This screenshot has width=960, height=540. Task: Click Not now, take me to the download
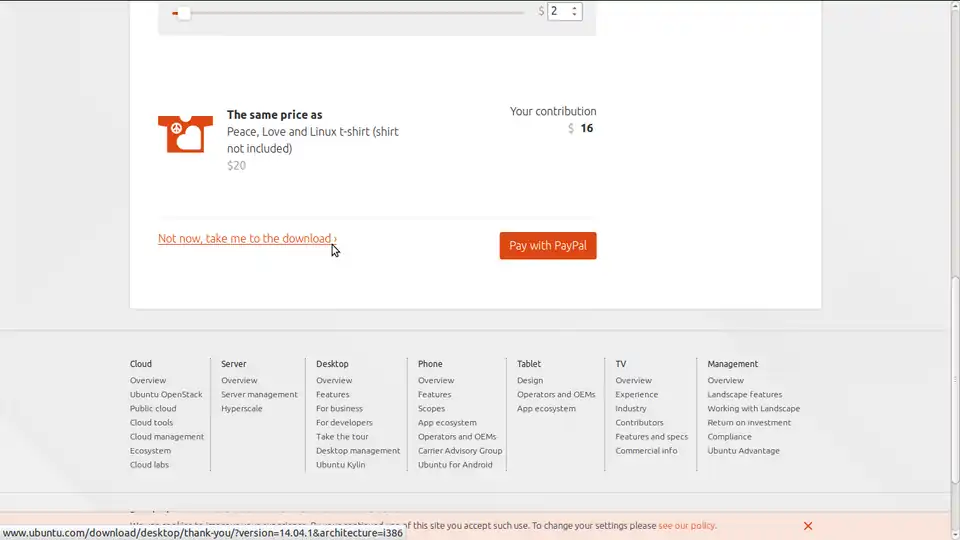tap(247, 239)
